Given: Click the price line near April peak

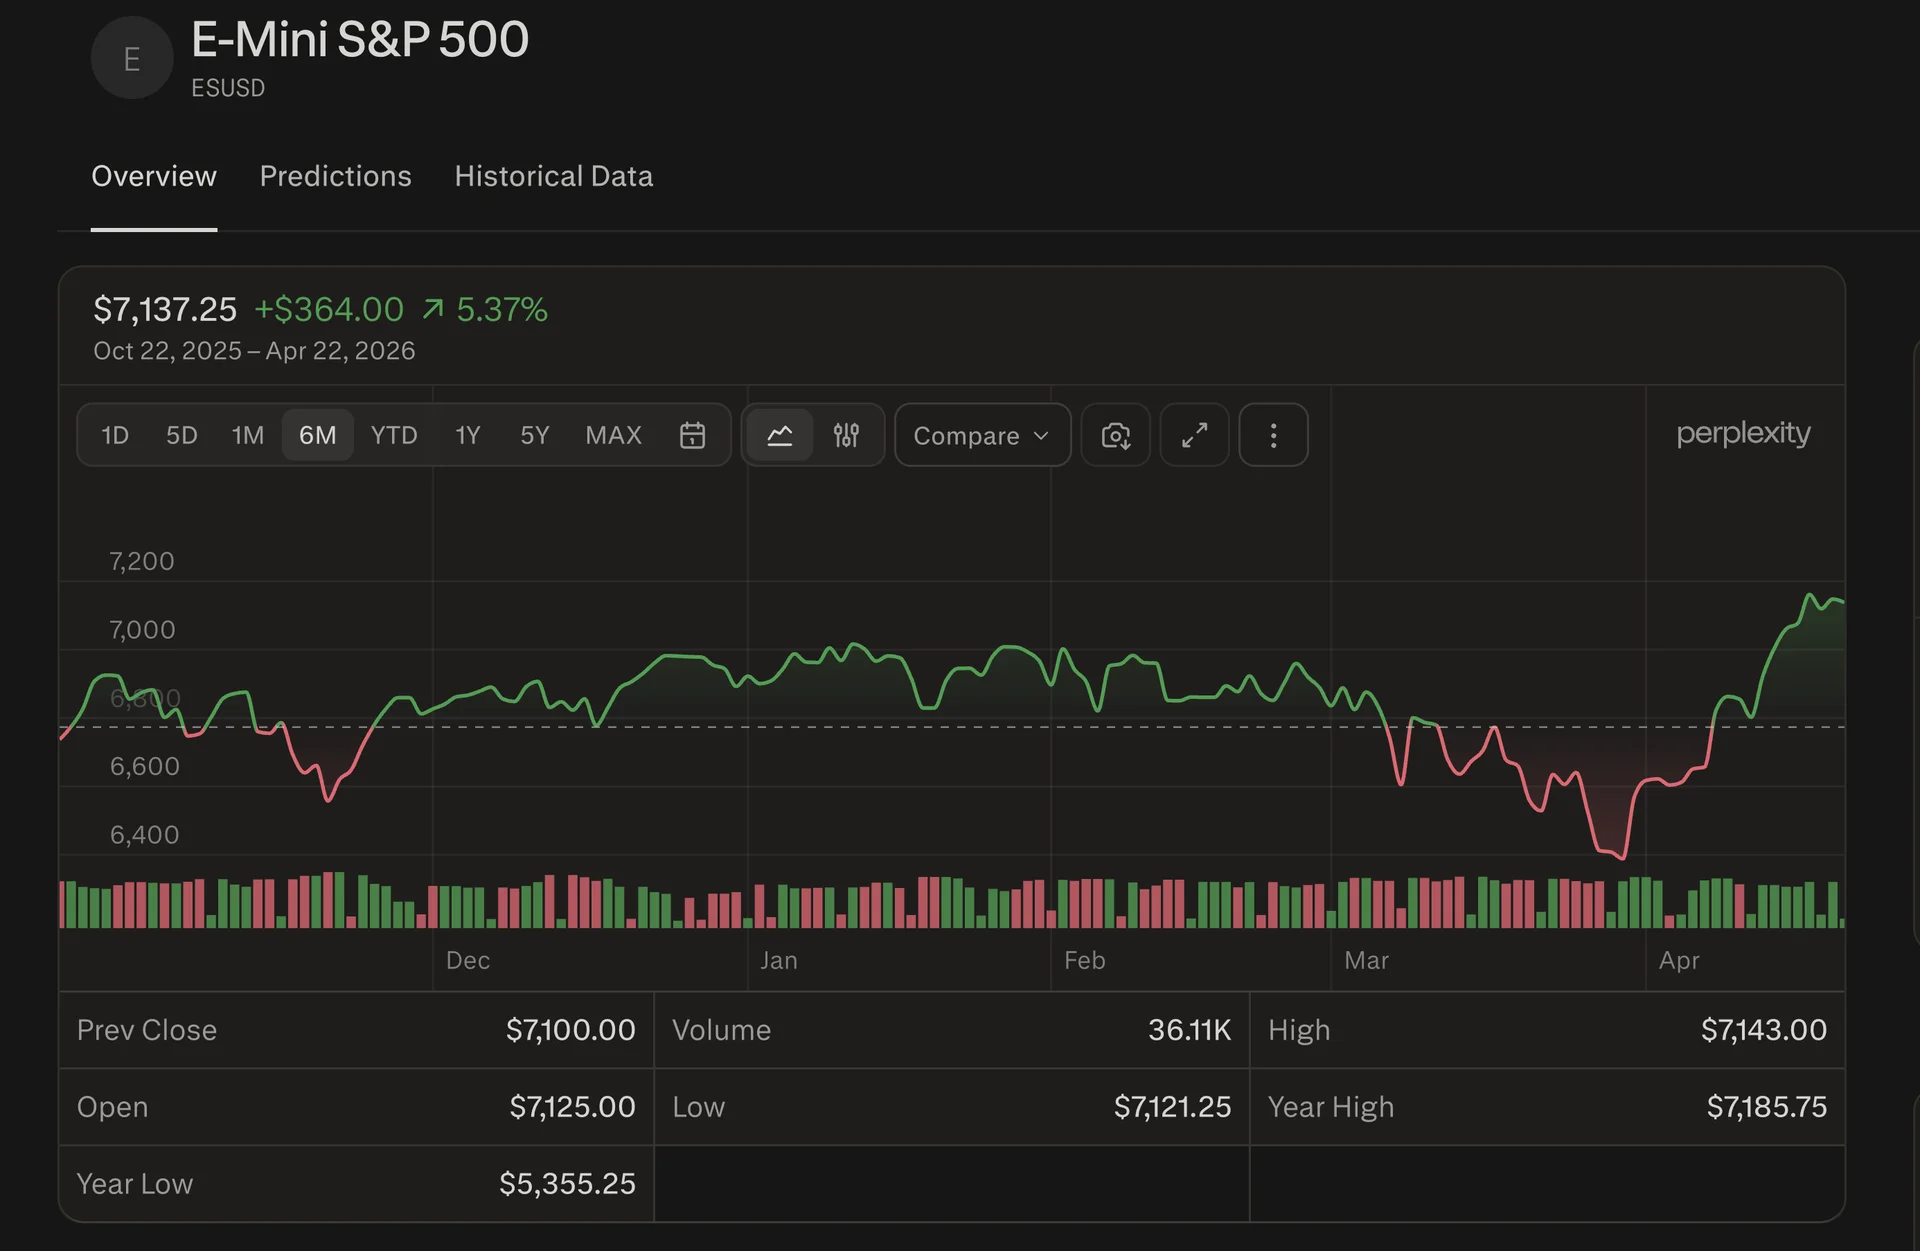Looking at the screenshot, I should 1810,597.
